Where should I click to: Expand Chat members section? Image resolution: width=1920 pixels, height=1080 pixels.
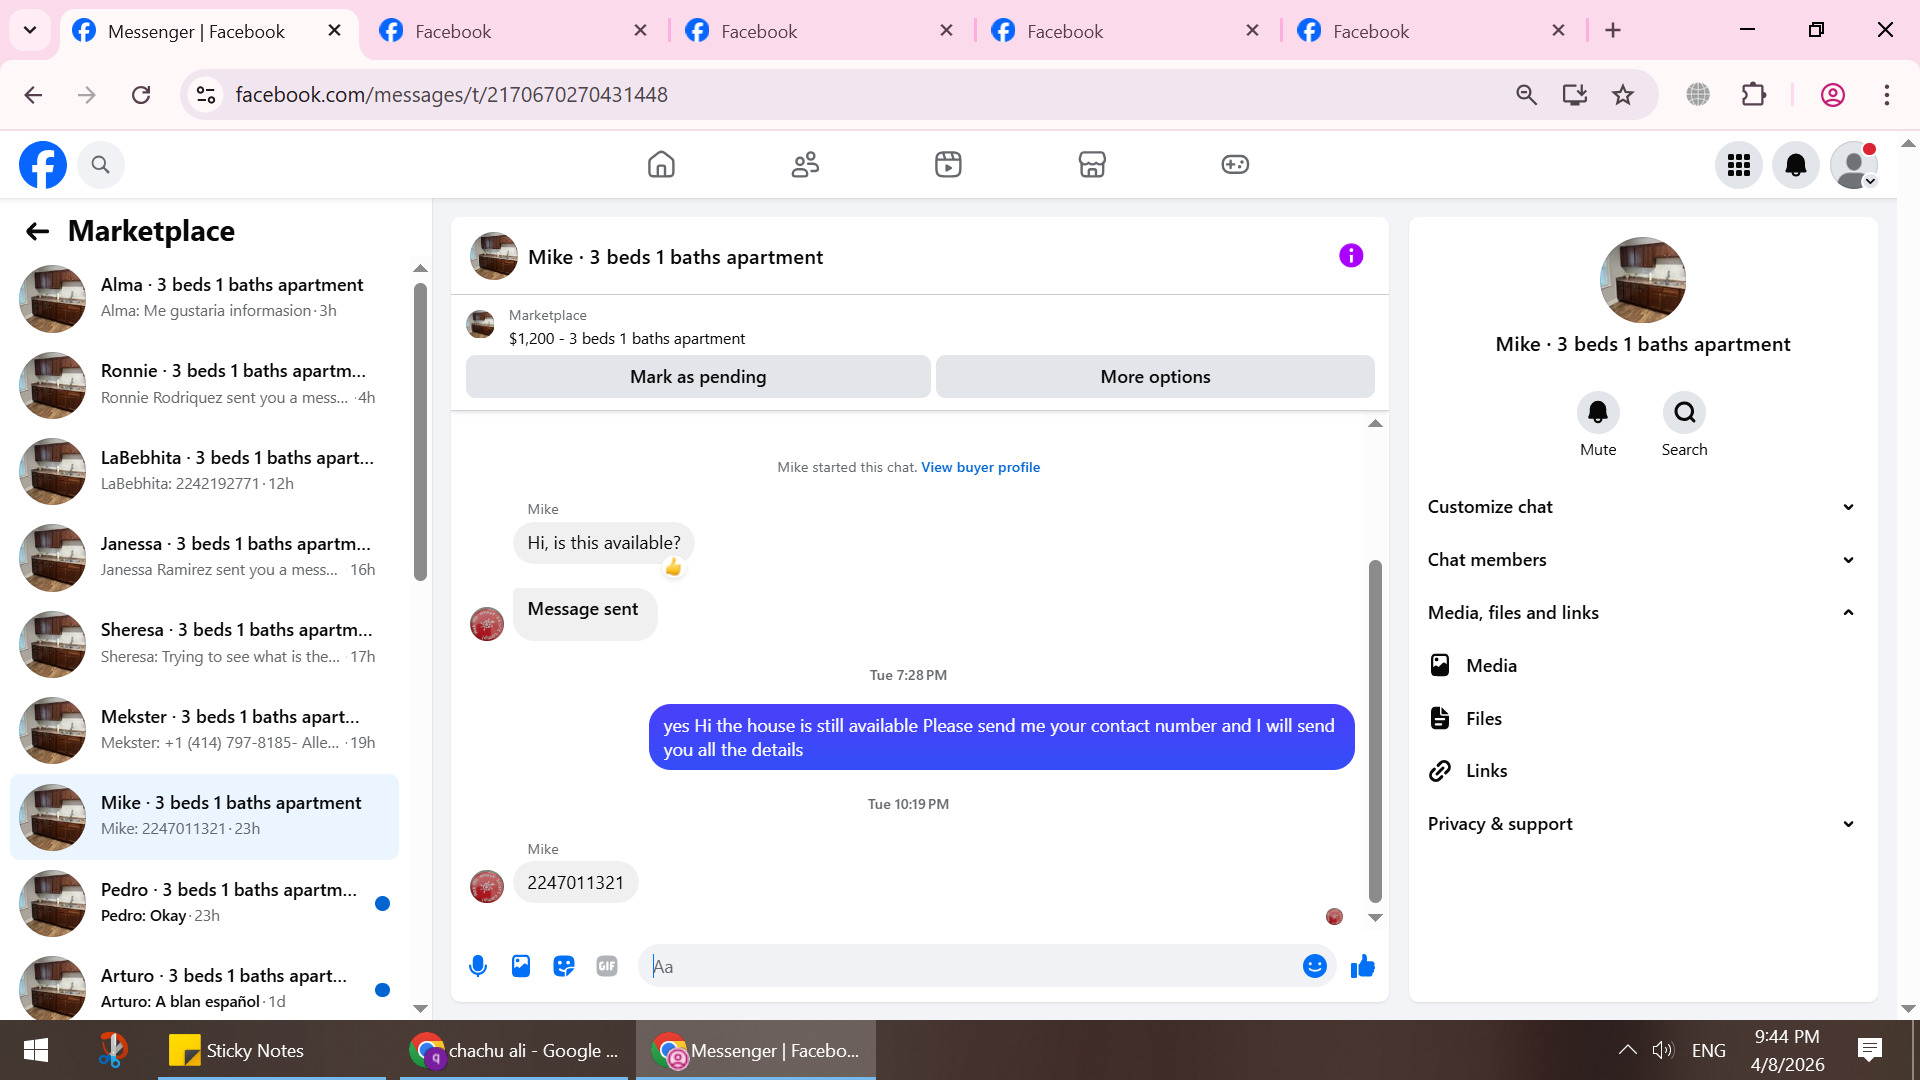1641,560
